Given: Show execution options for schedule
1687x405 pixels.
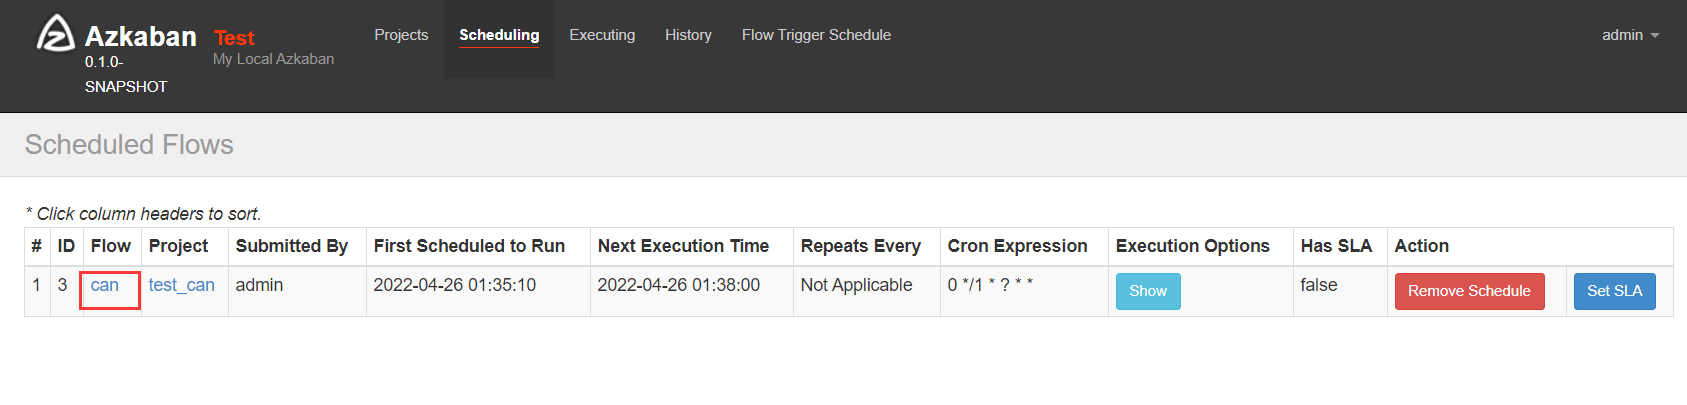Looking at the screenshot, I should pyautogui.click(x=1148, y=291).
